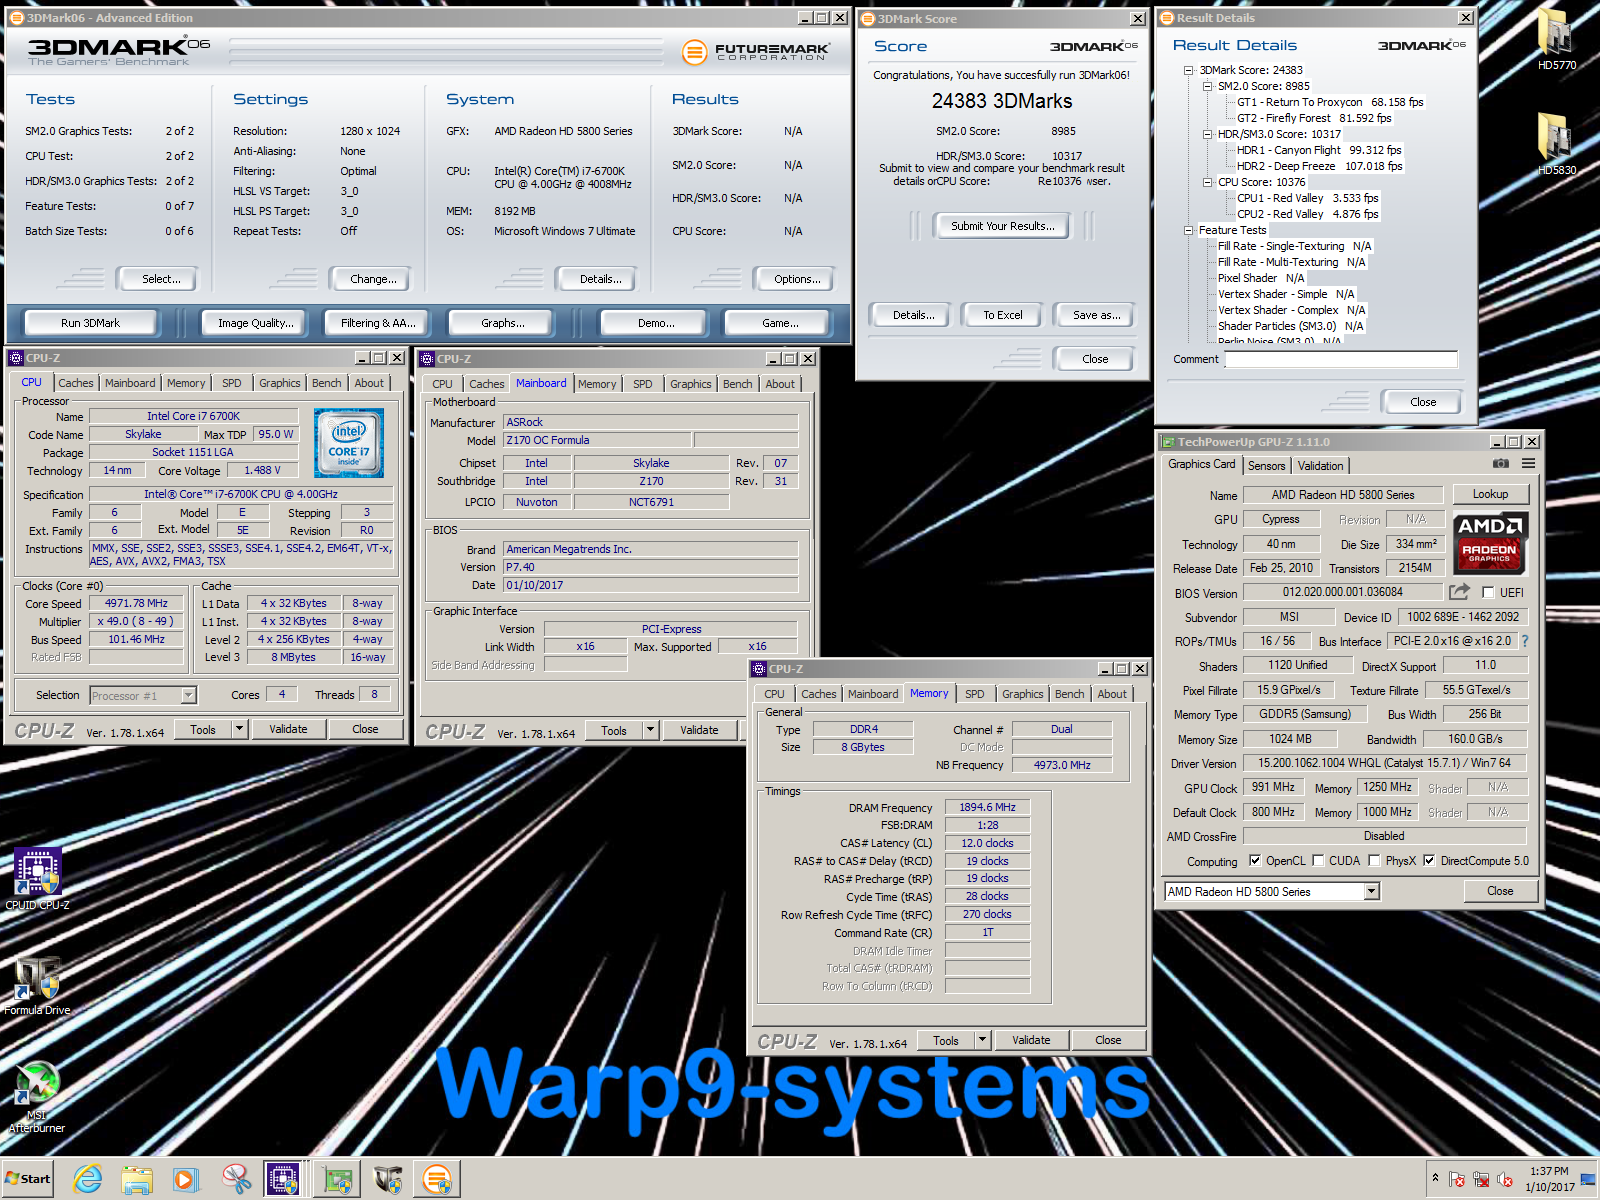Toggle the OpenCL checkbox
Viewport: 1600px width, 1200px height.
pos(1255,860)
